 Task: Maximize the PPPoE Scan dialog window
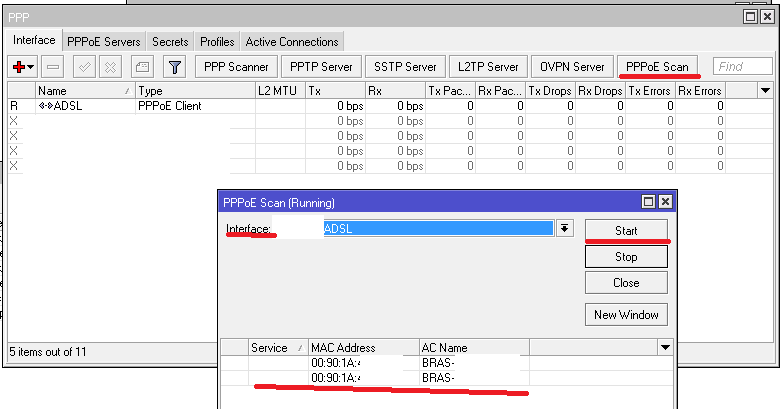click(648, 202)
